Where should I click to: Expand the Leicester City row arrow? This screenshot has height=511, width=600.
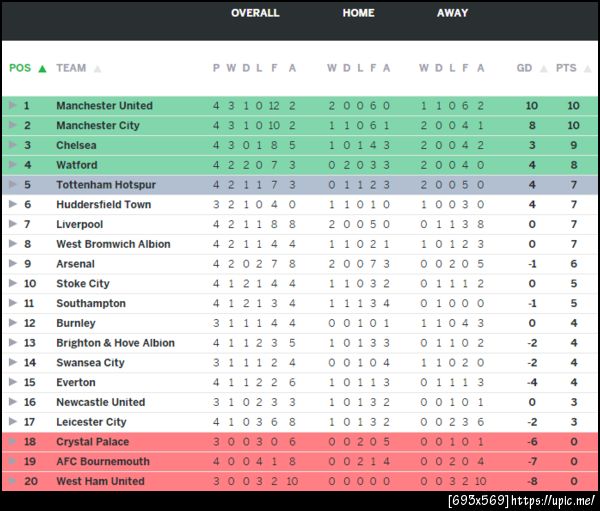(12, 422)
